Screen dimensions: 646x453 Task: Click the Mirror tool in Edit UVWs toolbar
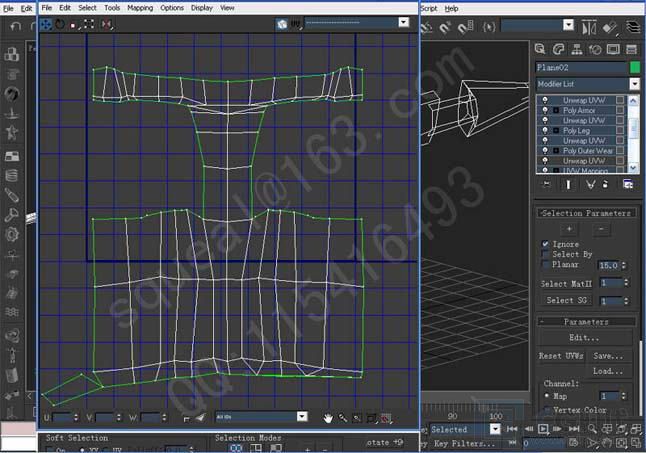click(107, 25)
